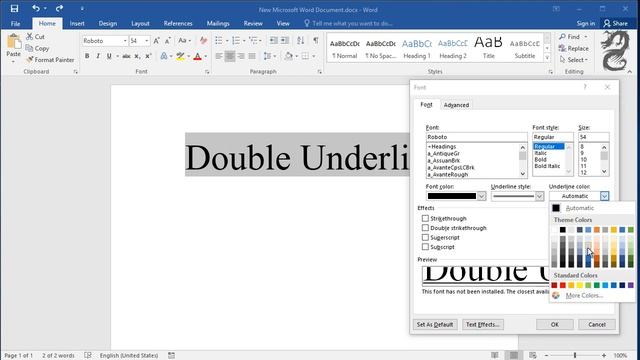Apply strikethrough from the ribbon

pyautogui.click(x=127, y=56)
